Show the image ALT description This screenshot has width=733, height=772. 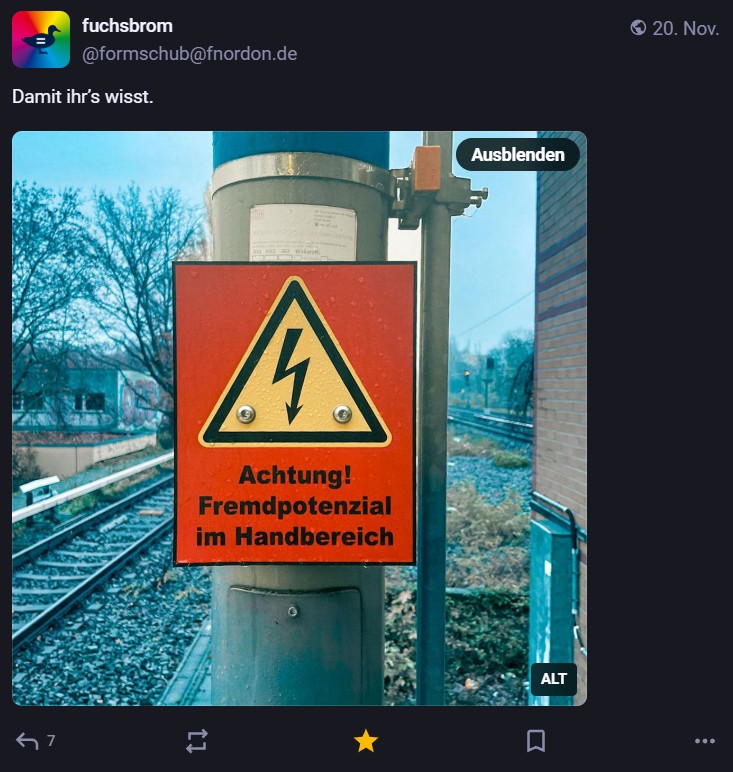pyautogui.click(x=553, y=679)
